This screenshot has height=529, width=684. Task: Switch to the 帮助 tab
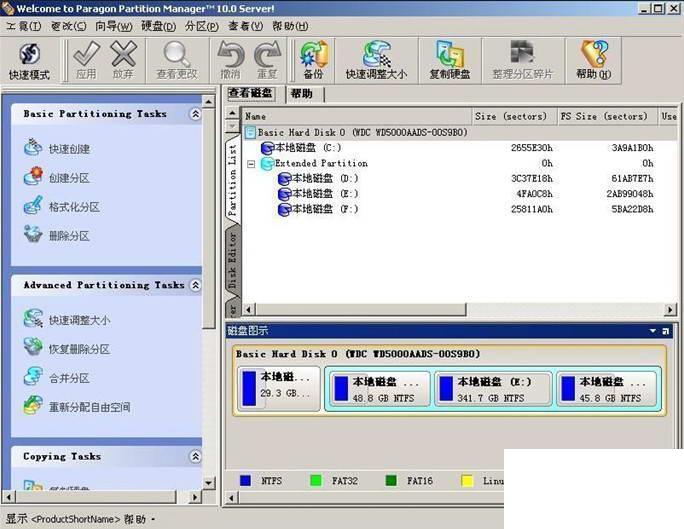coord(301,93)
